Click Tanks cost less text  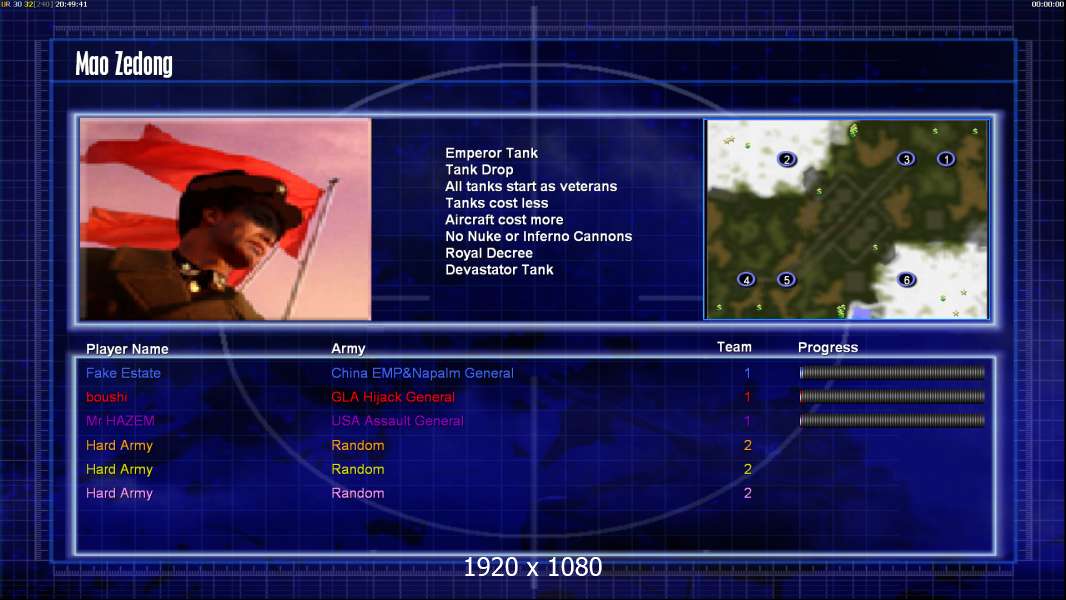496,203
